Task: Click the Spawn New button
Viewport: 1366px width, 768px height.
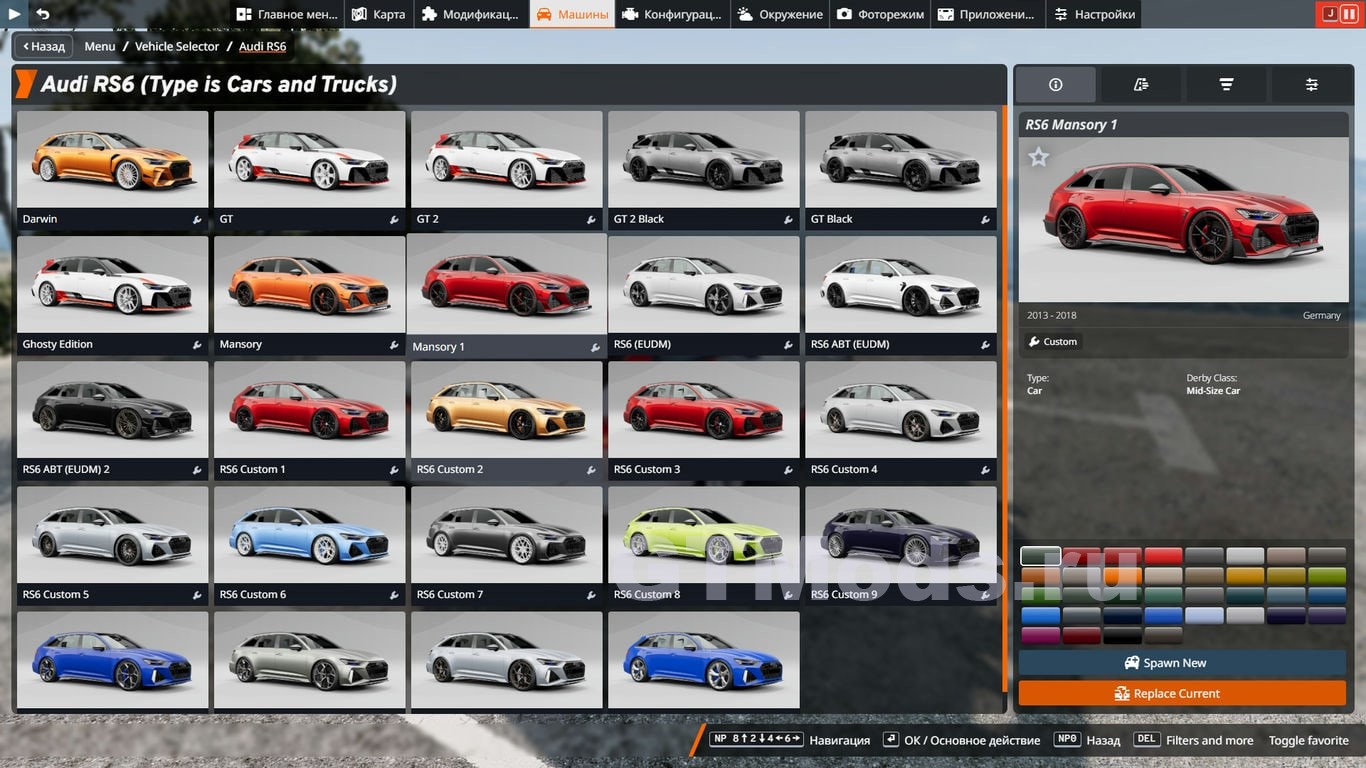Action: click(1182, 663)
